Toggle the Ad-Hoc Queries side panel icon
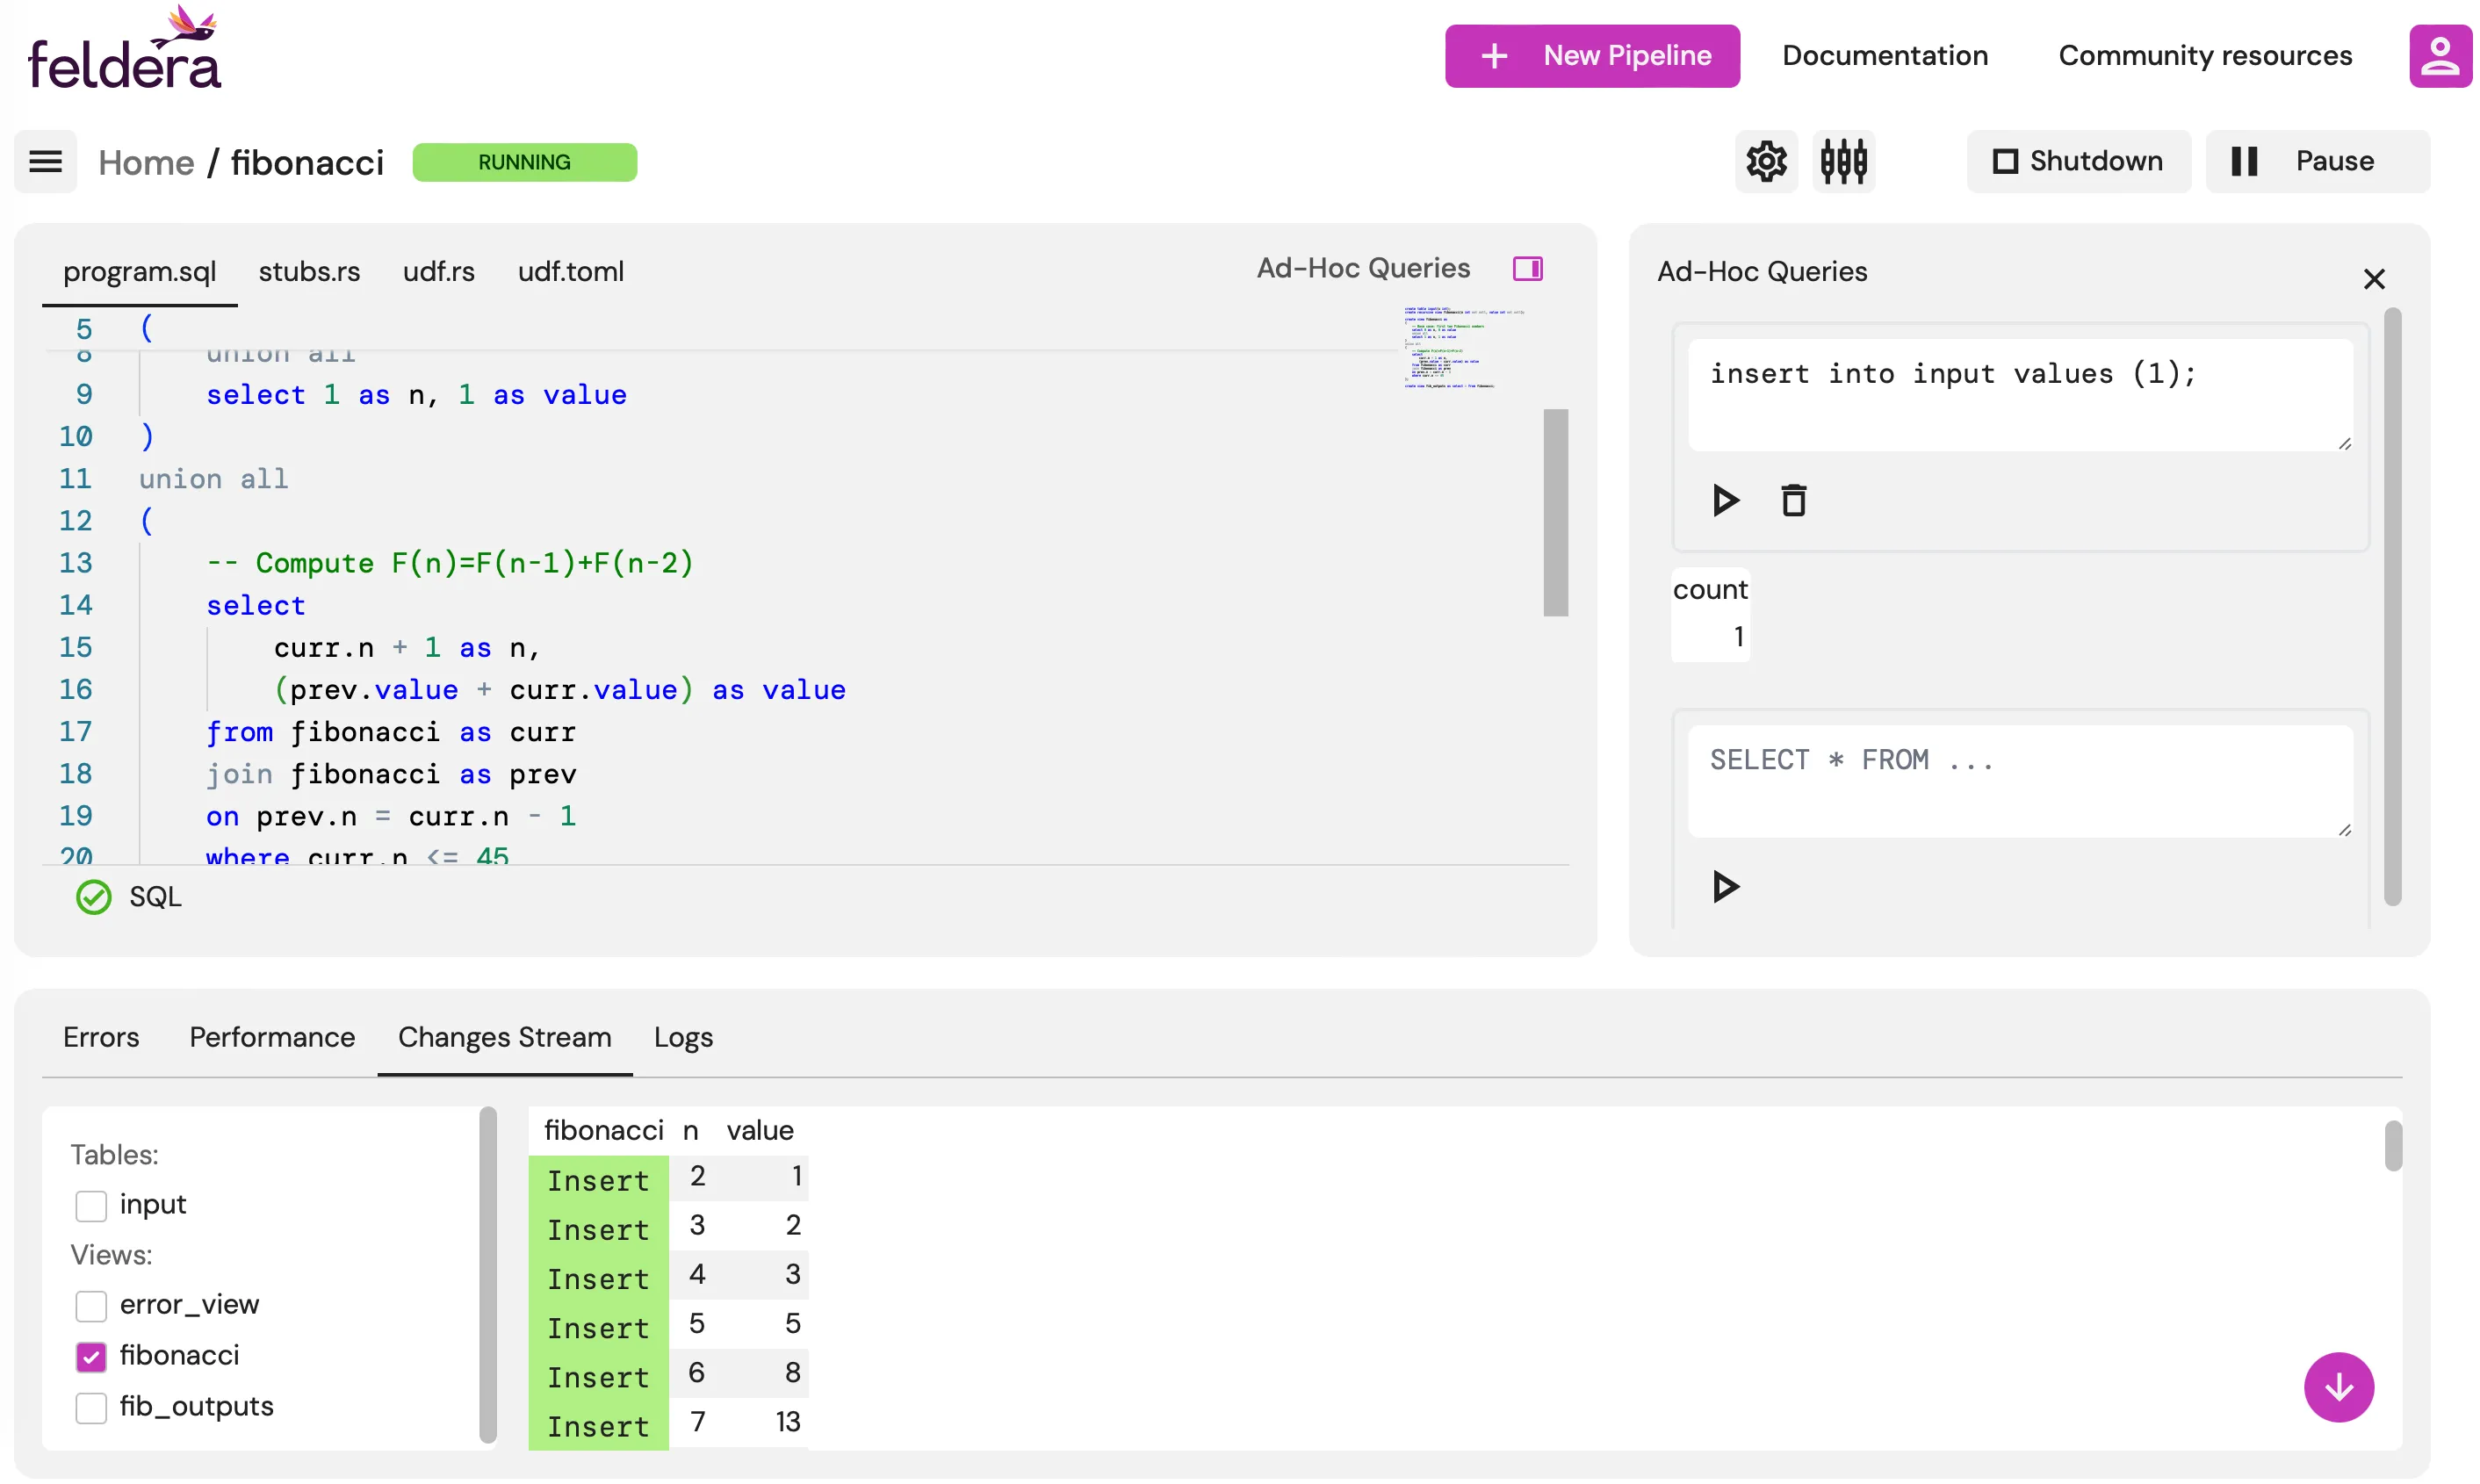 [x=1527, y=269]
